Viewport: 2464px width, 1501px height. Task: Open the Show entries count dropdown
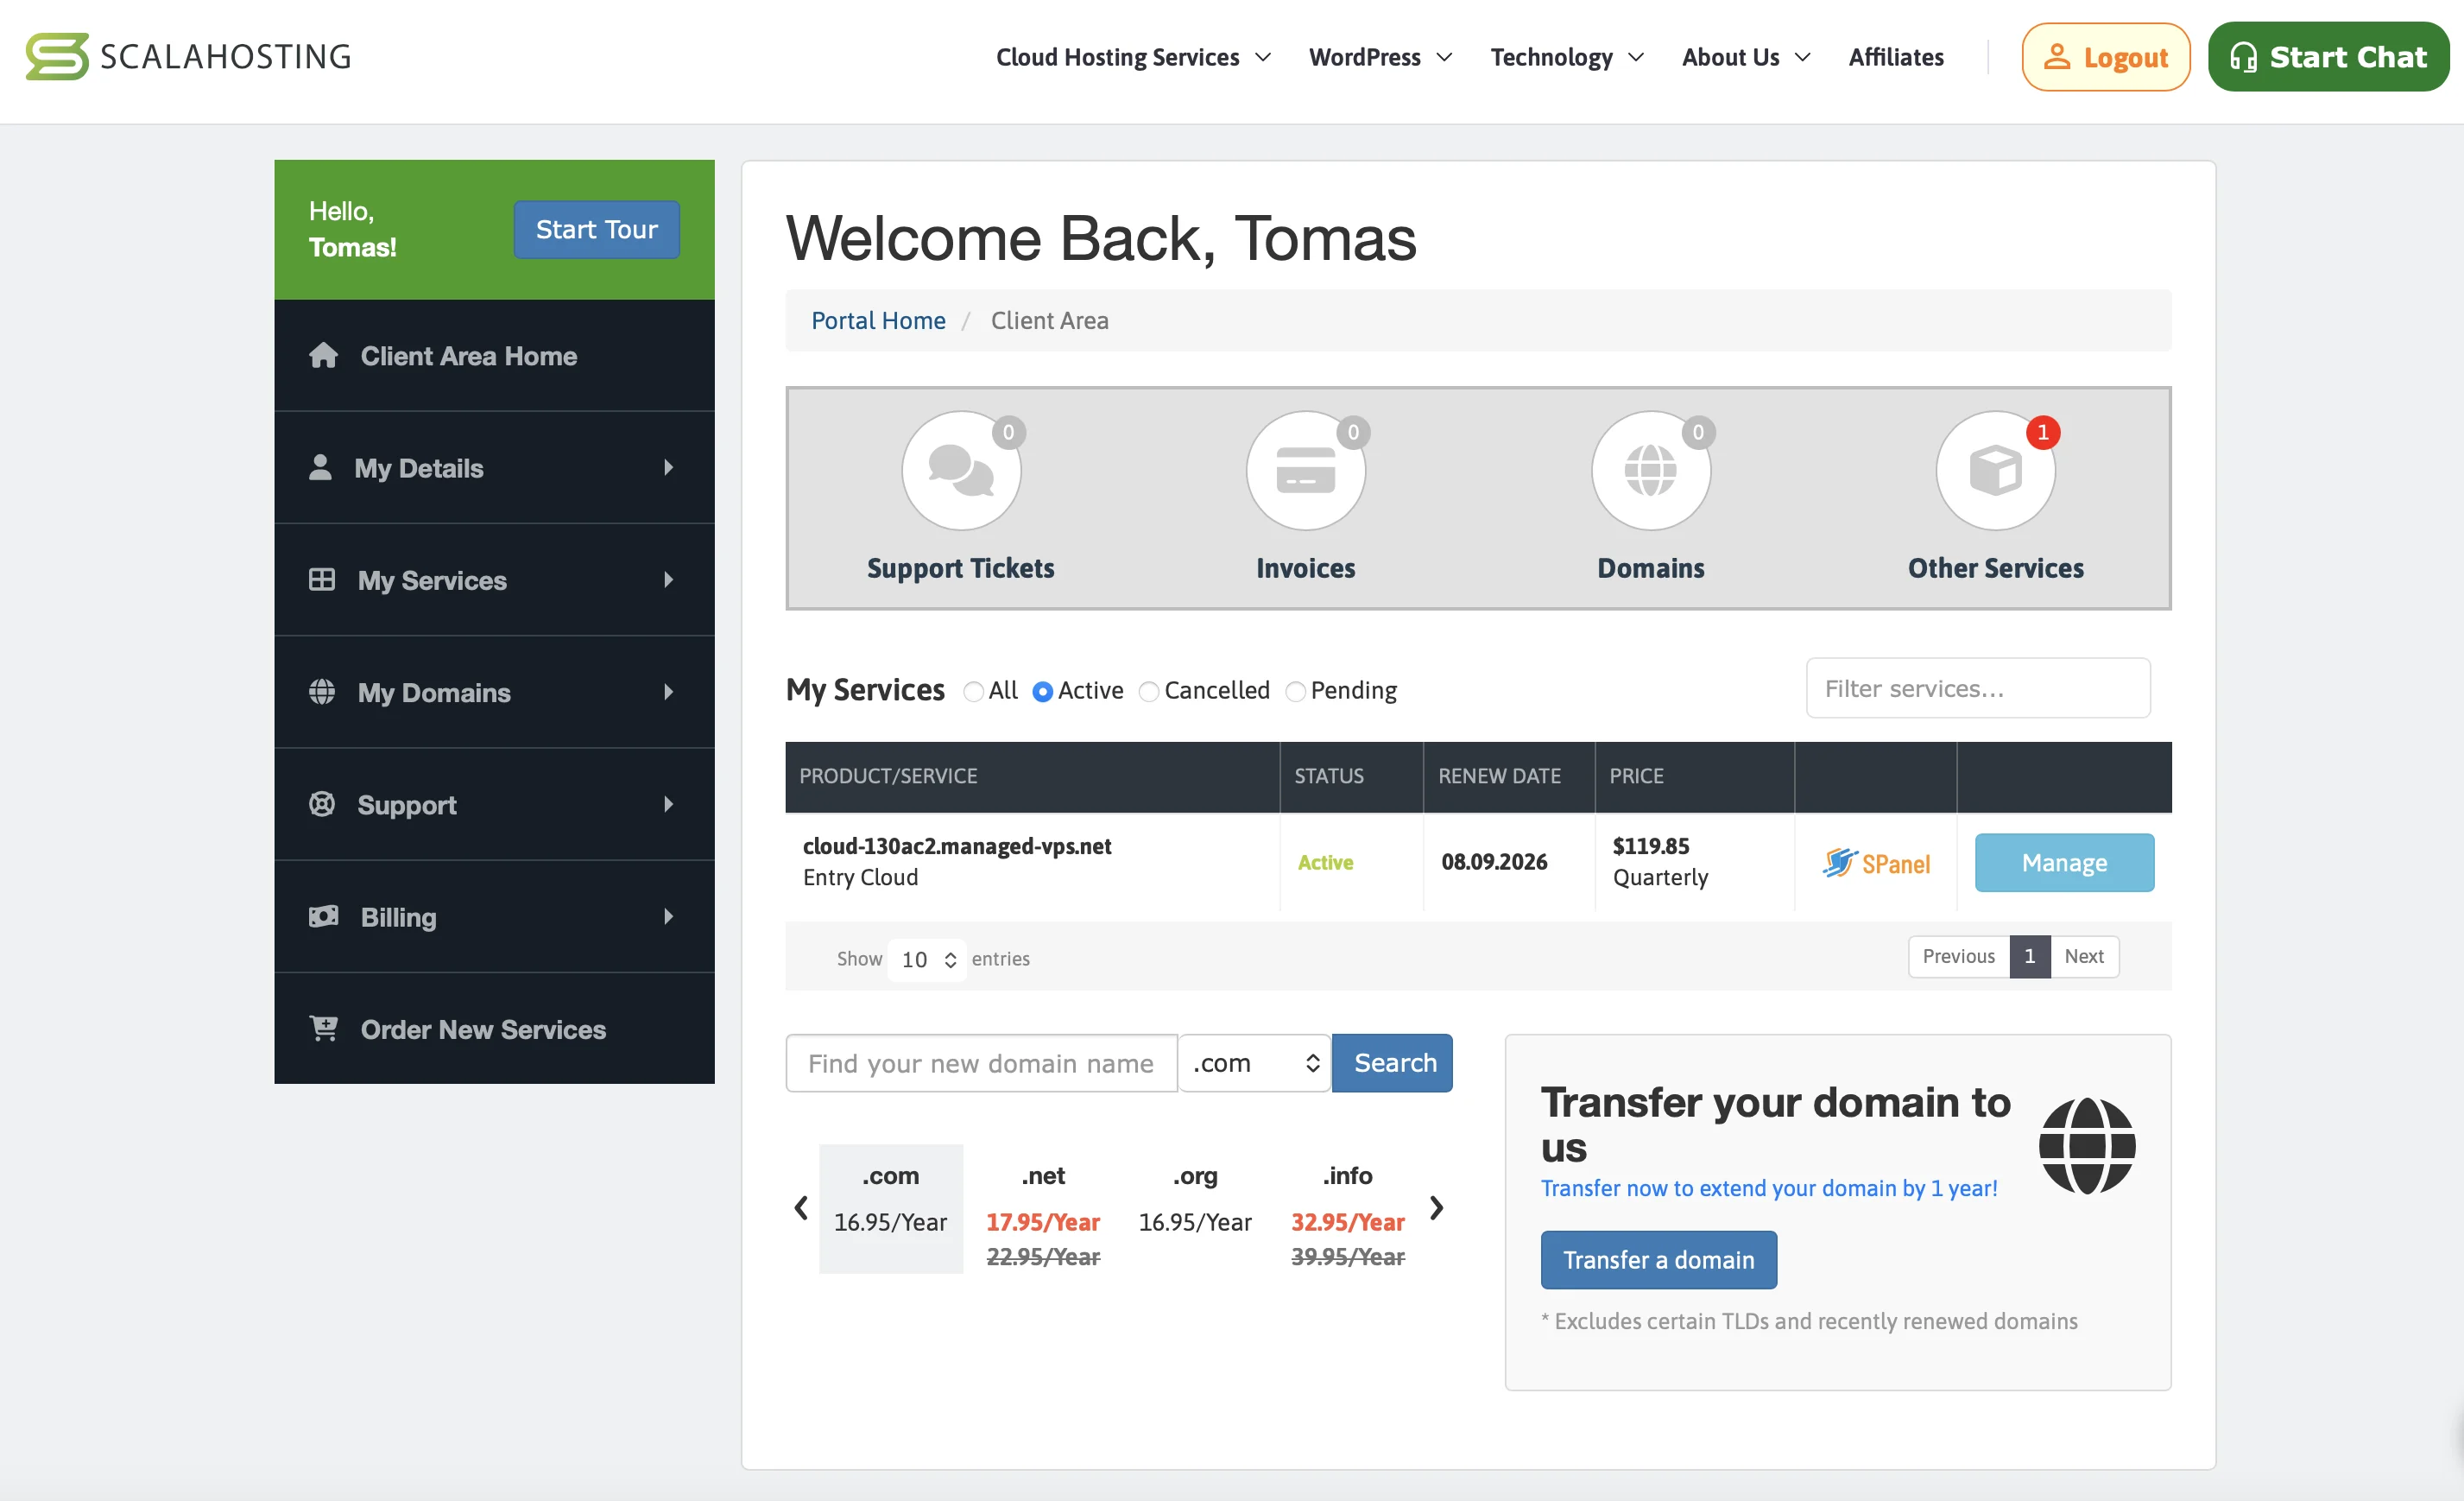coord(927,959)
